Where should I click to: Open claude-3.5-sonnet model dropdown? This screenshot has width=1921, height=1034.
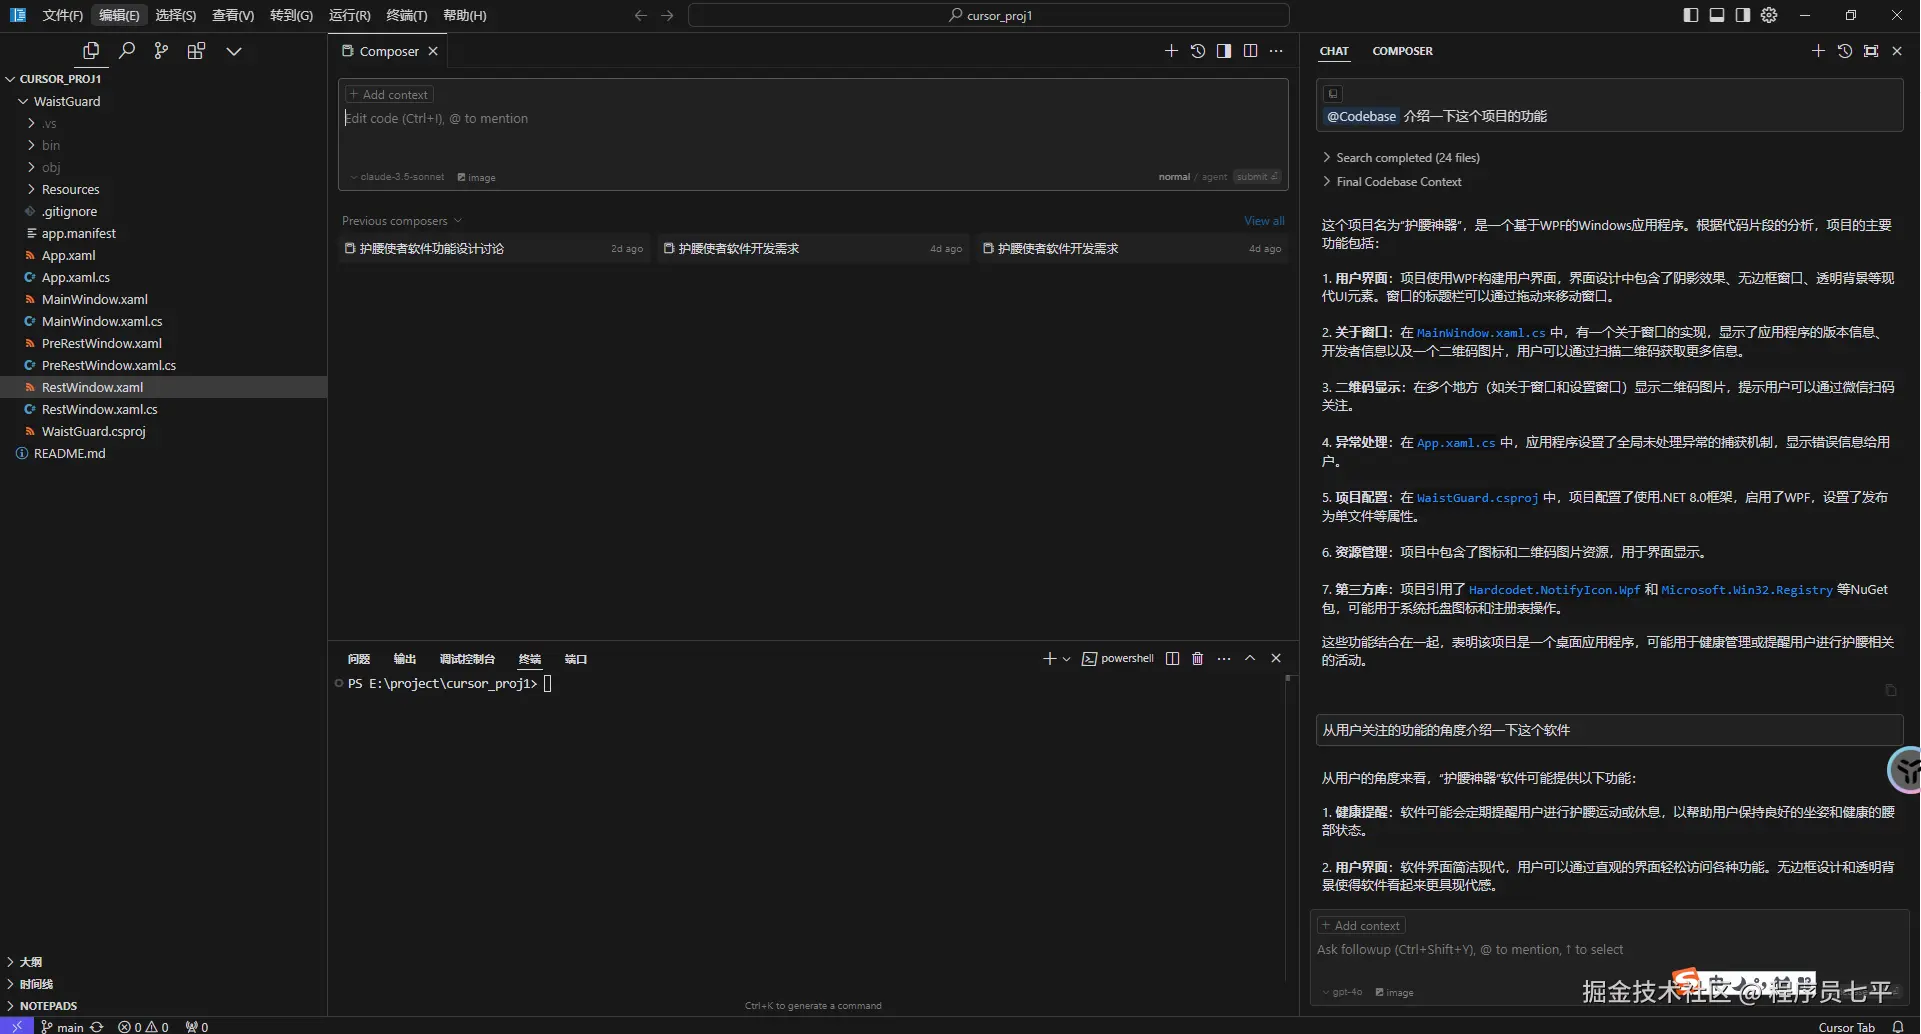[397, 177]
